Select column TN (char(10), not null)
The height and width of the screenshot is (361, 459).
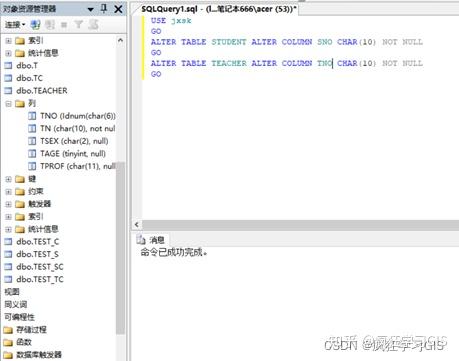(77, 129)
